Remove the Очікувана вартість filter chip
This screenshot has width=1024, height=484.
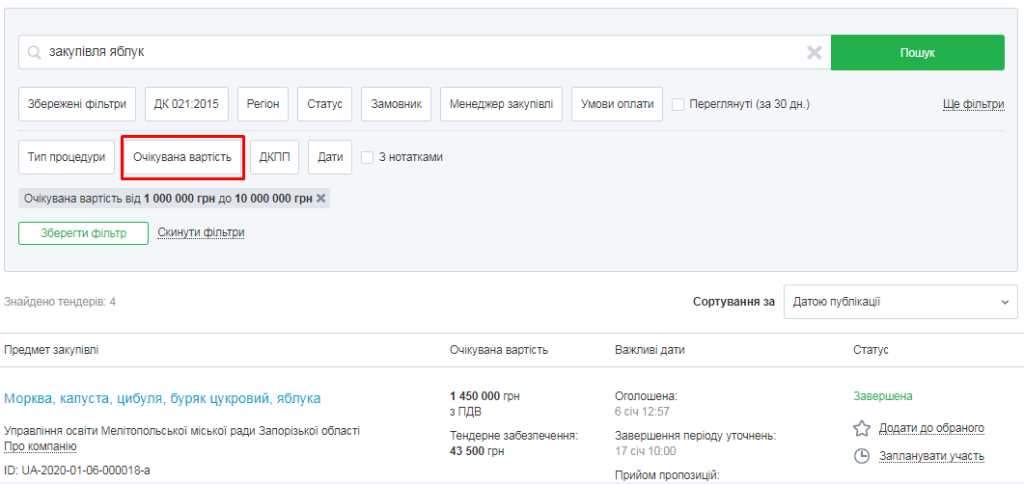coord(321,199)
